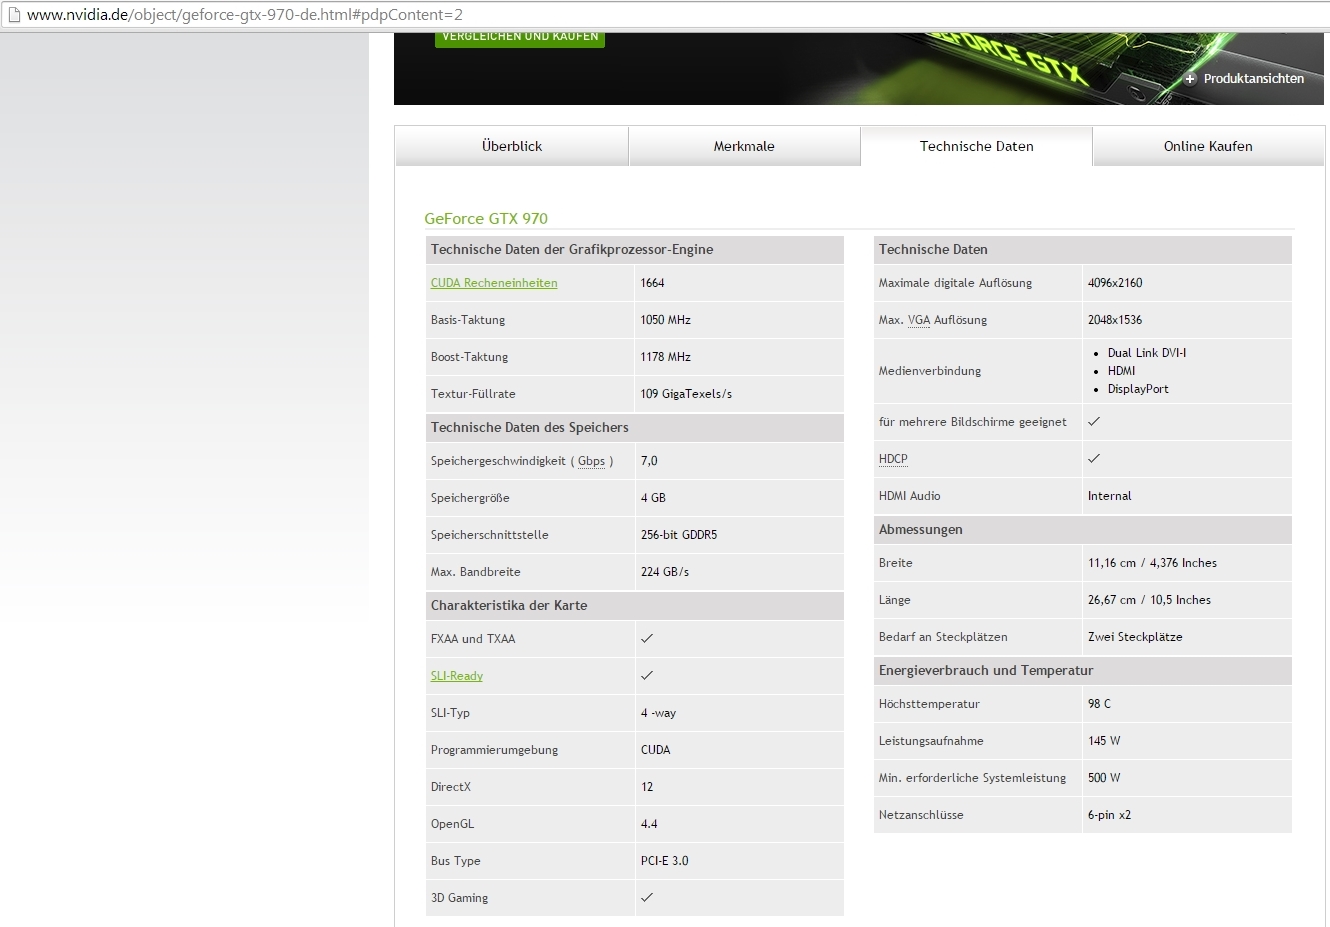Click the Energieverbrauch und Temperatur header
The width and height of the screenshot is (1330, 927).
pos(1082,671)
